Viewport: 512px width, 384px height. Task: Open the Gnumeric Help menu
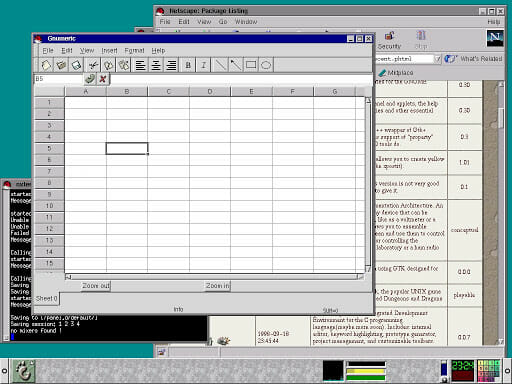pos(158,50)
